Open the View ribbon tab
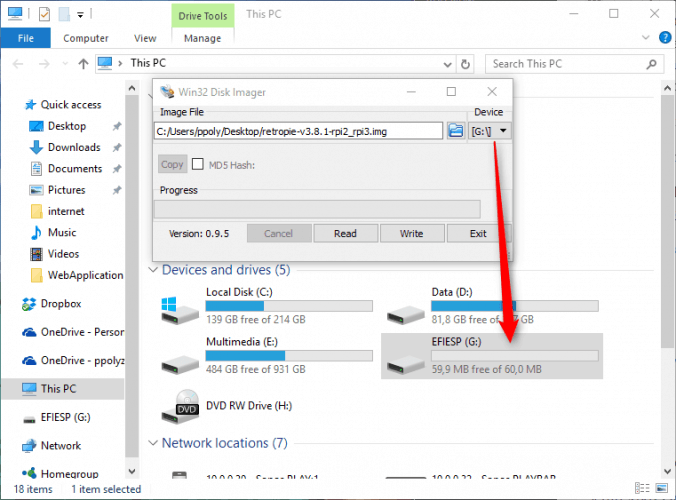 (x=145, y=38)
